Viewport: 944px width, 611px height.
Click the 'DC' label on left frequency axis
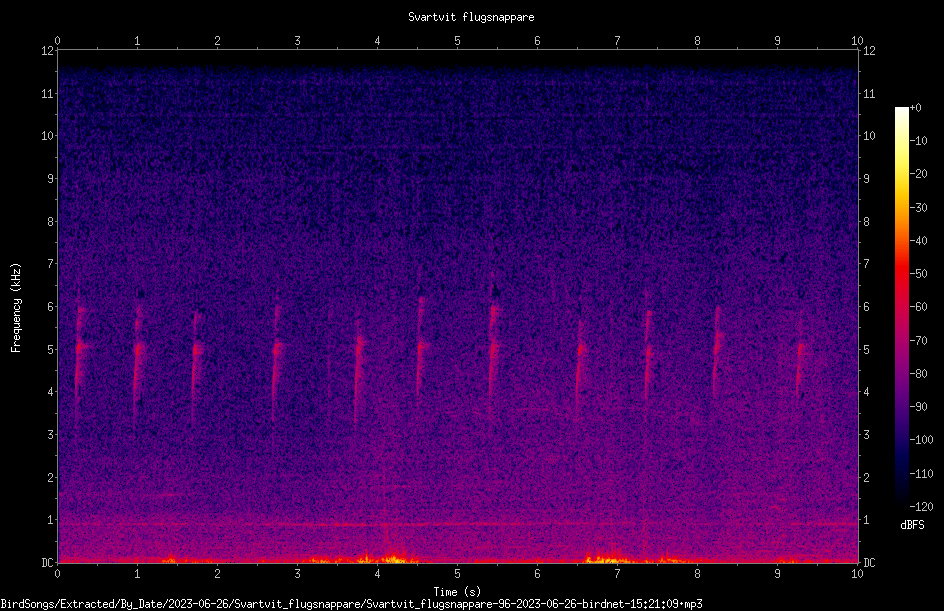tap(47, 563)
